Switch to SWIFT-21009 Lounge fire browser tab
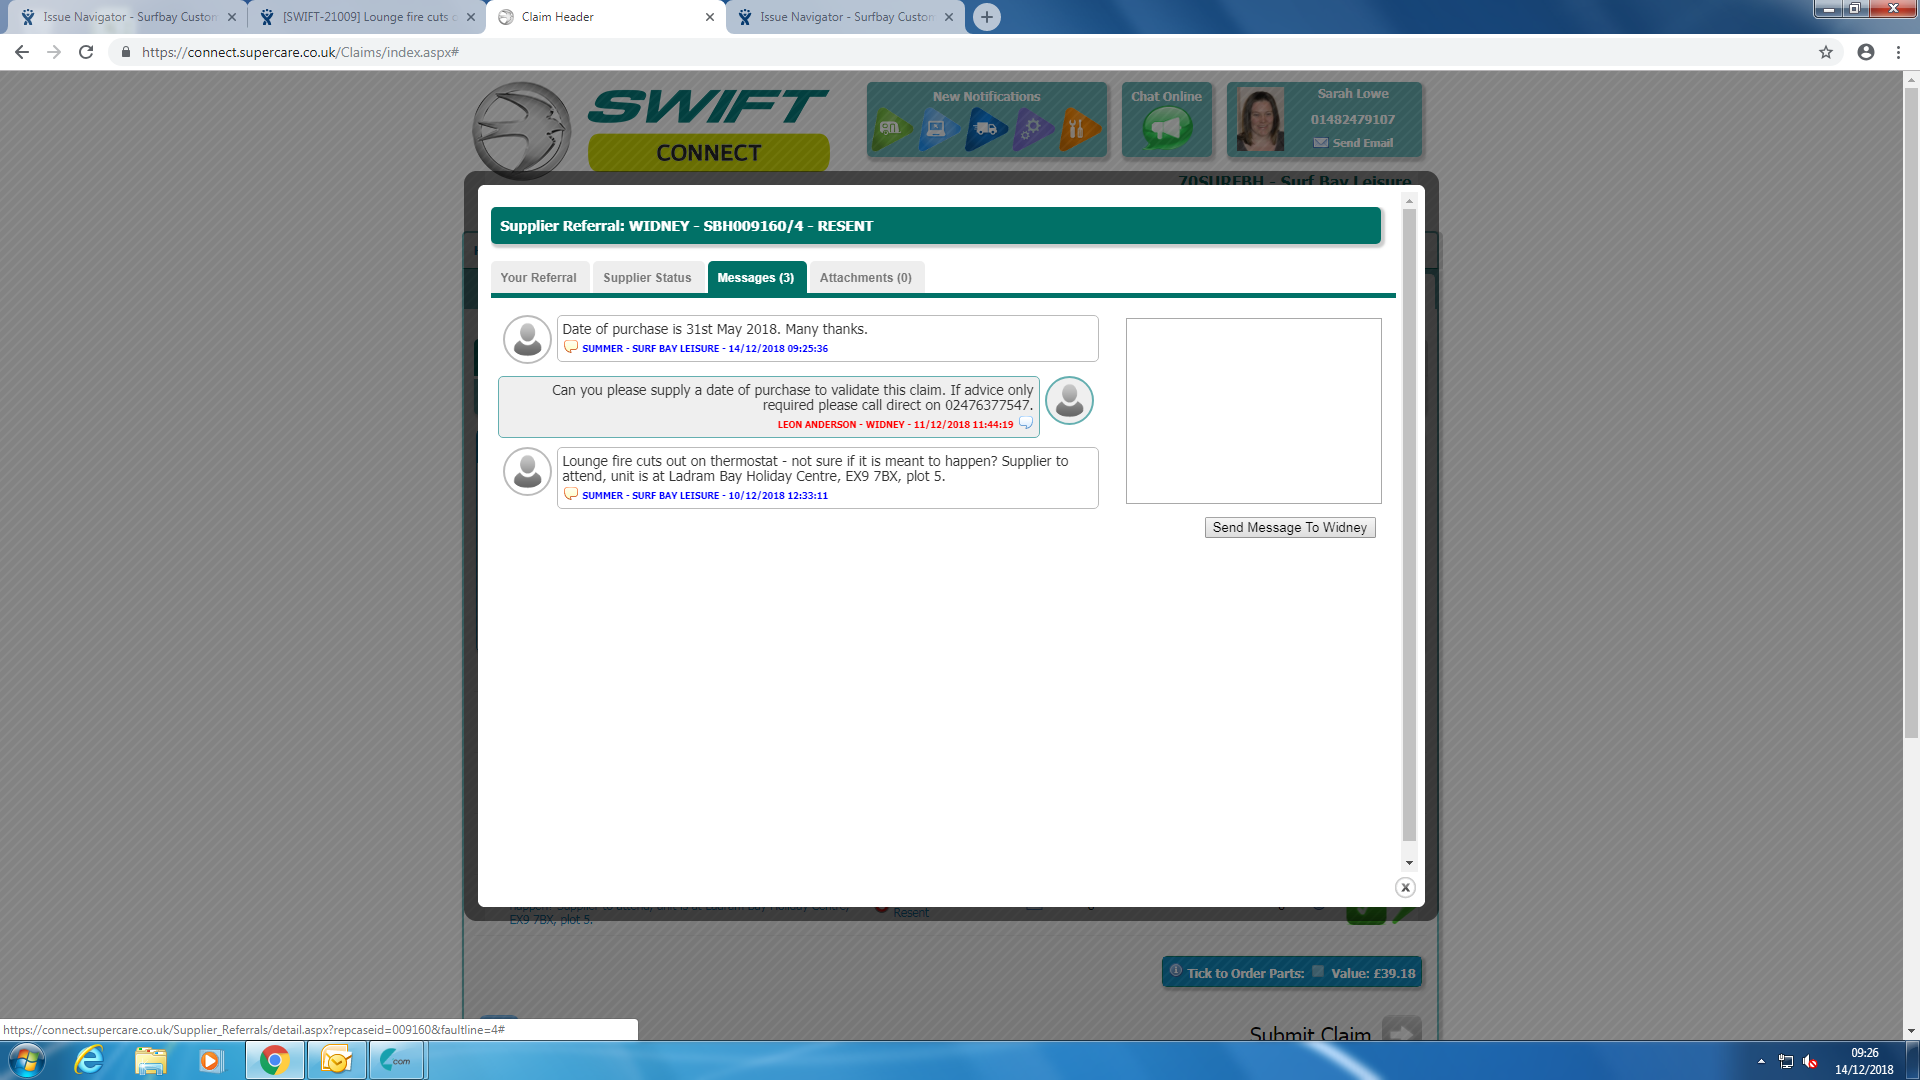The height and width of the screenshot is (1080, 1920). point(365,17)
